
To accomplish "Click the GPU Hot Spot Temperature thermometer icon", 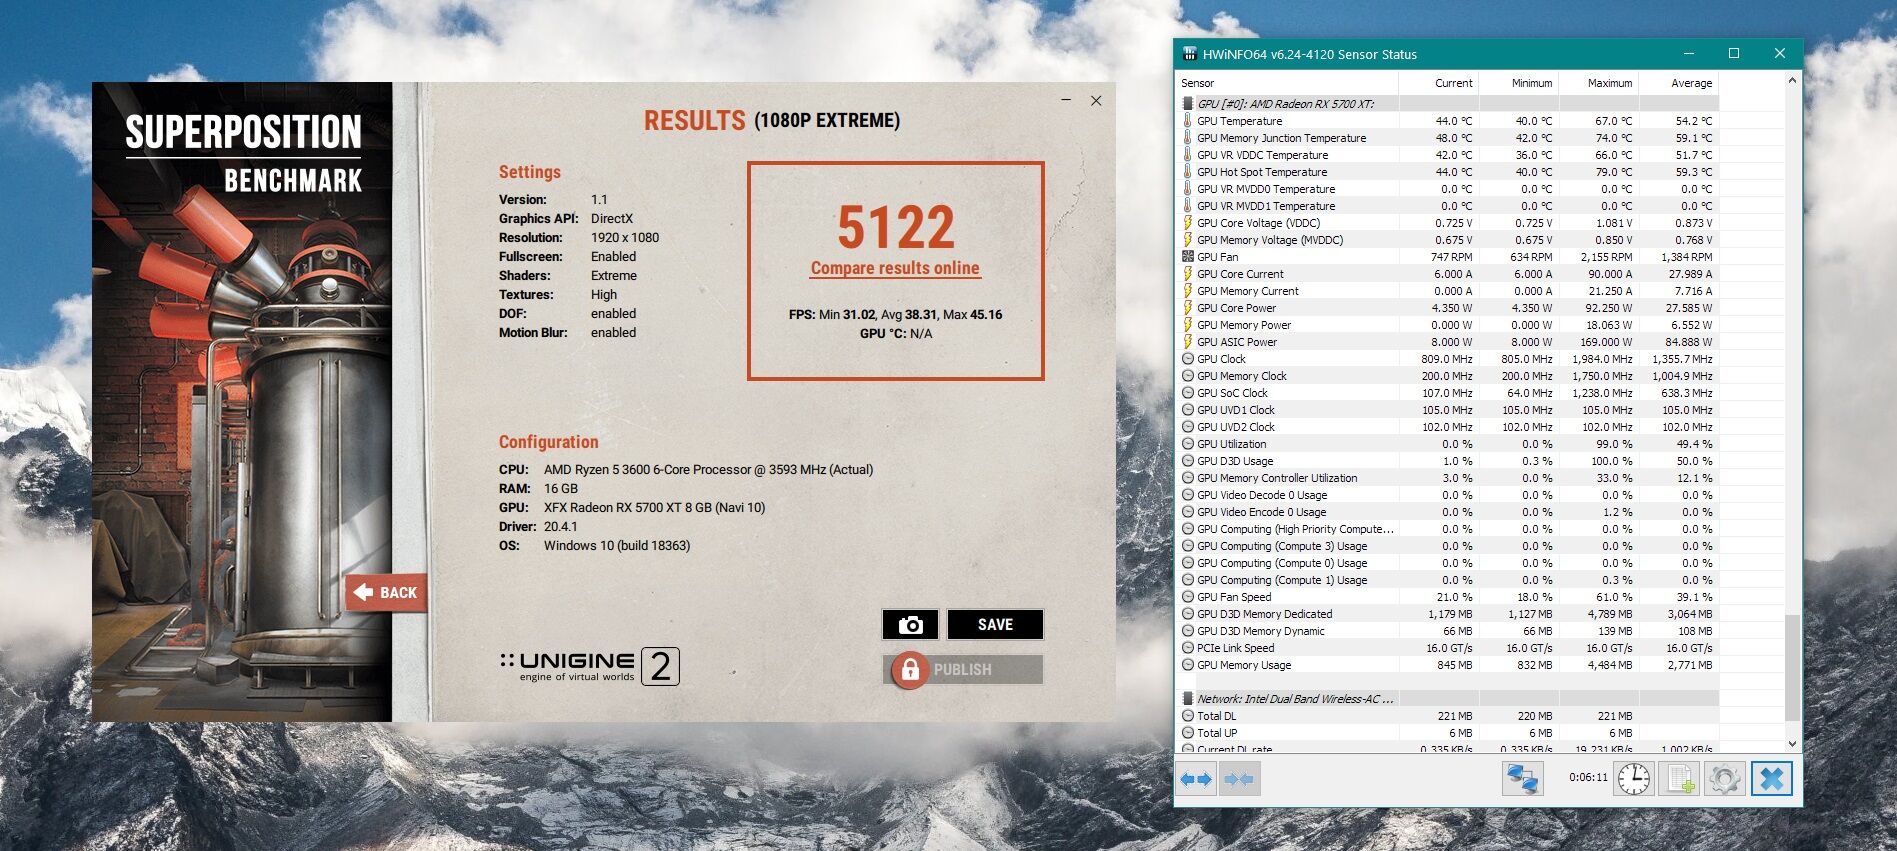I will 1188,172.
